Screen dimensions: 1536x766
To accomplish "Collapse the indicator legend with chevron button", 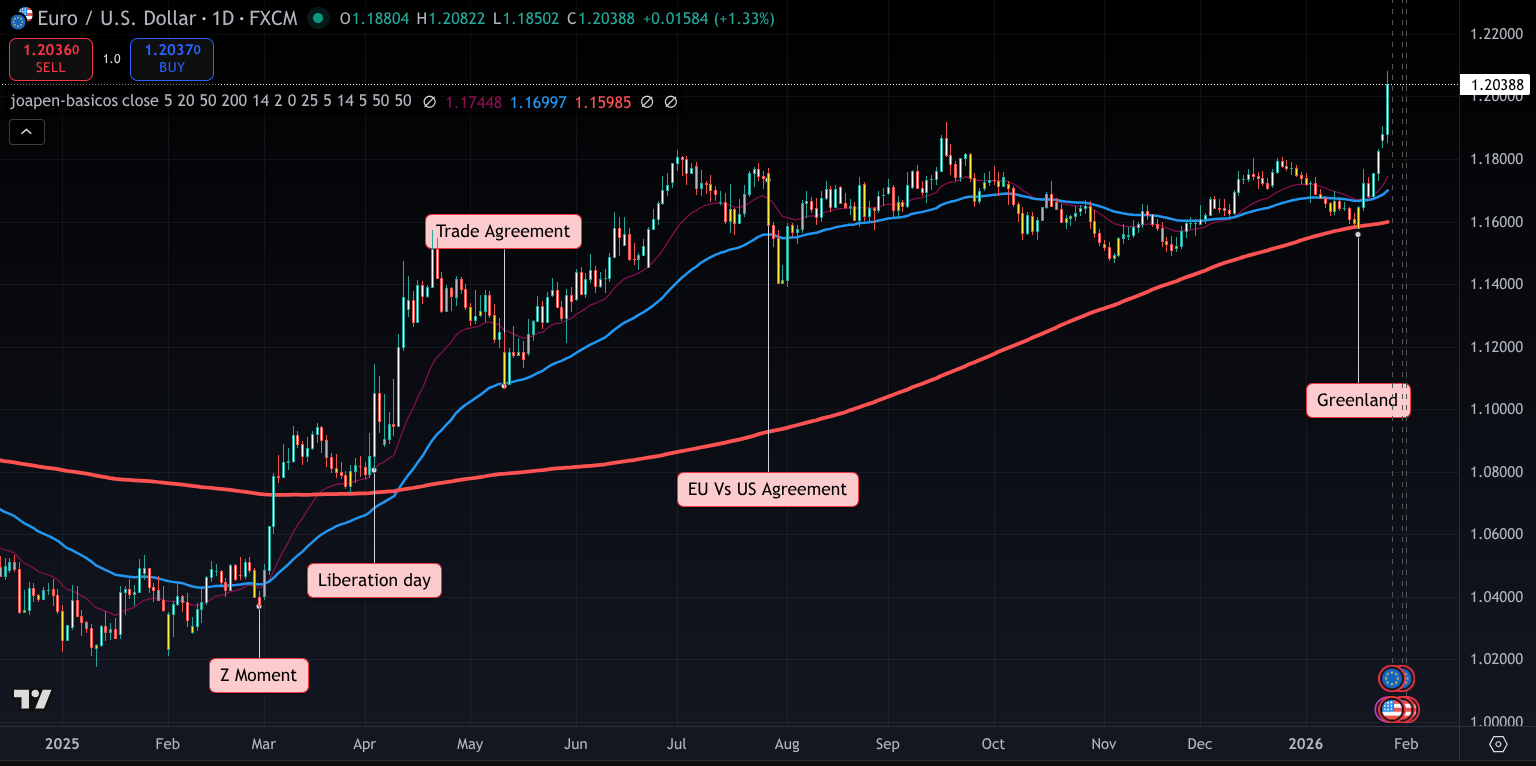I will point(27,131).
